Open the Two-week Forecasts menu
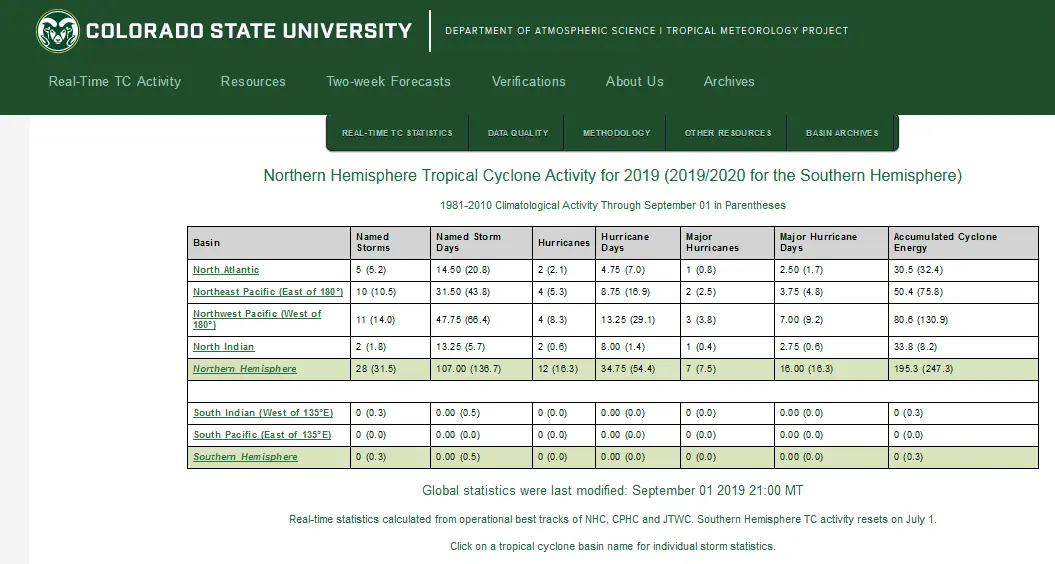This screenshot has width=1055, height=564. [x=388, y=81]
